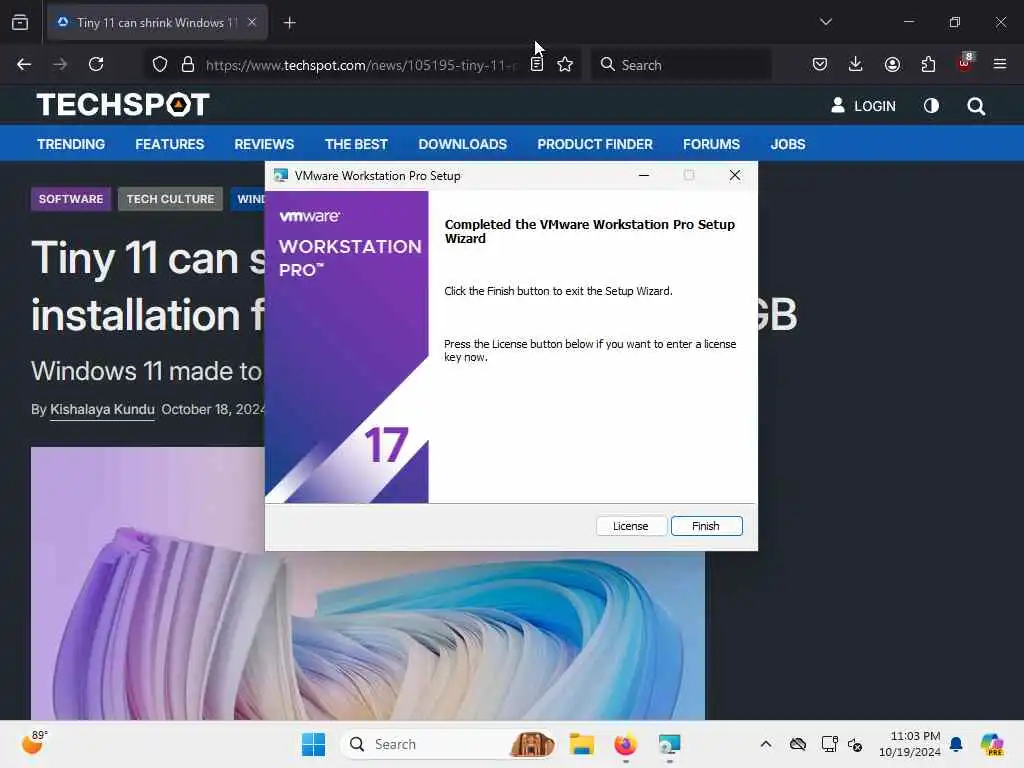This screenshot has width=1024, height=768.
Task: Go back one page in Firefox
Action: pos(24,64)
